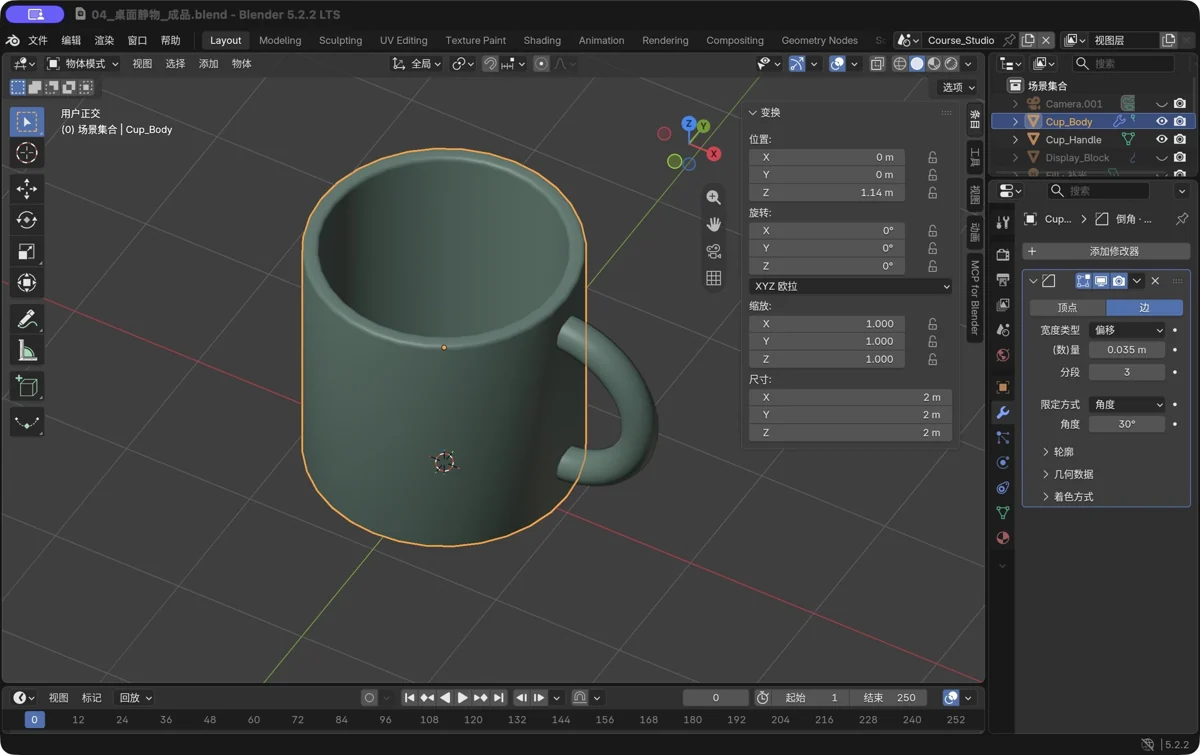Image resolution: width=1200 pixels, height=755 pixels.
Task: Switch to the Shading workspace tab
Action: pos(542,41)
